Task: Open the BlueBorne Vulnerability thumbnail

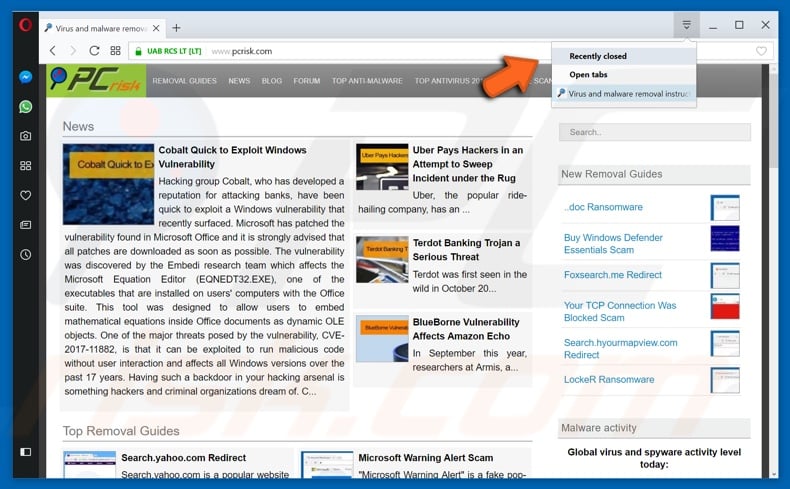Action: (x=382, y=339)
